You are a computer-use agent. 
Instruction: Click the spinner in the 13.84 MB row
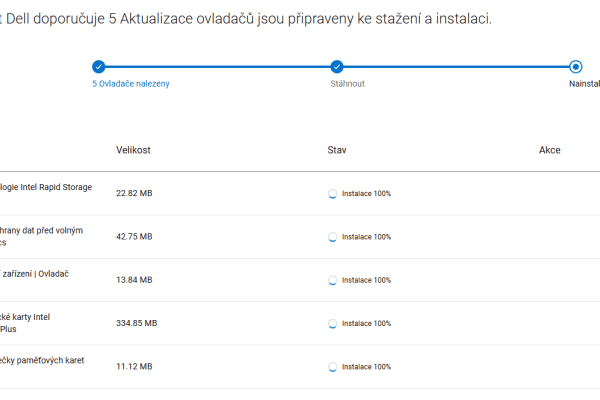coord(333,280)
